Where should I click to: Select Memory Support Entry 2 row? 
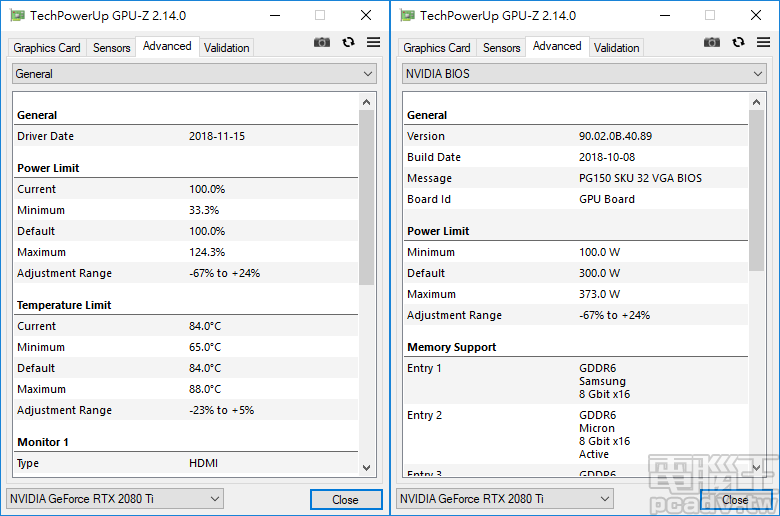coord(576,434)
